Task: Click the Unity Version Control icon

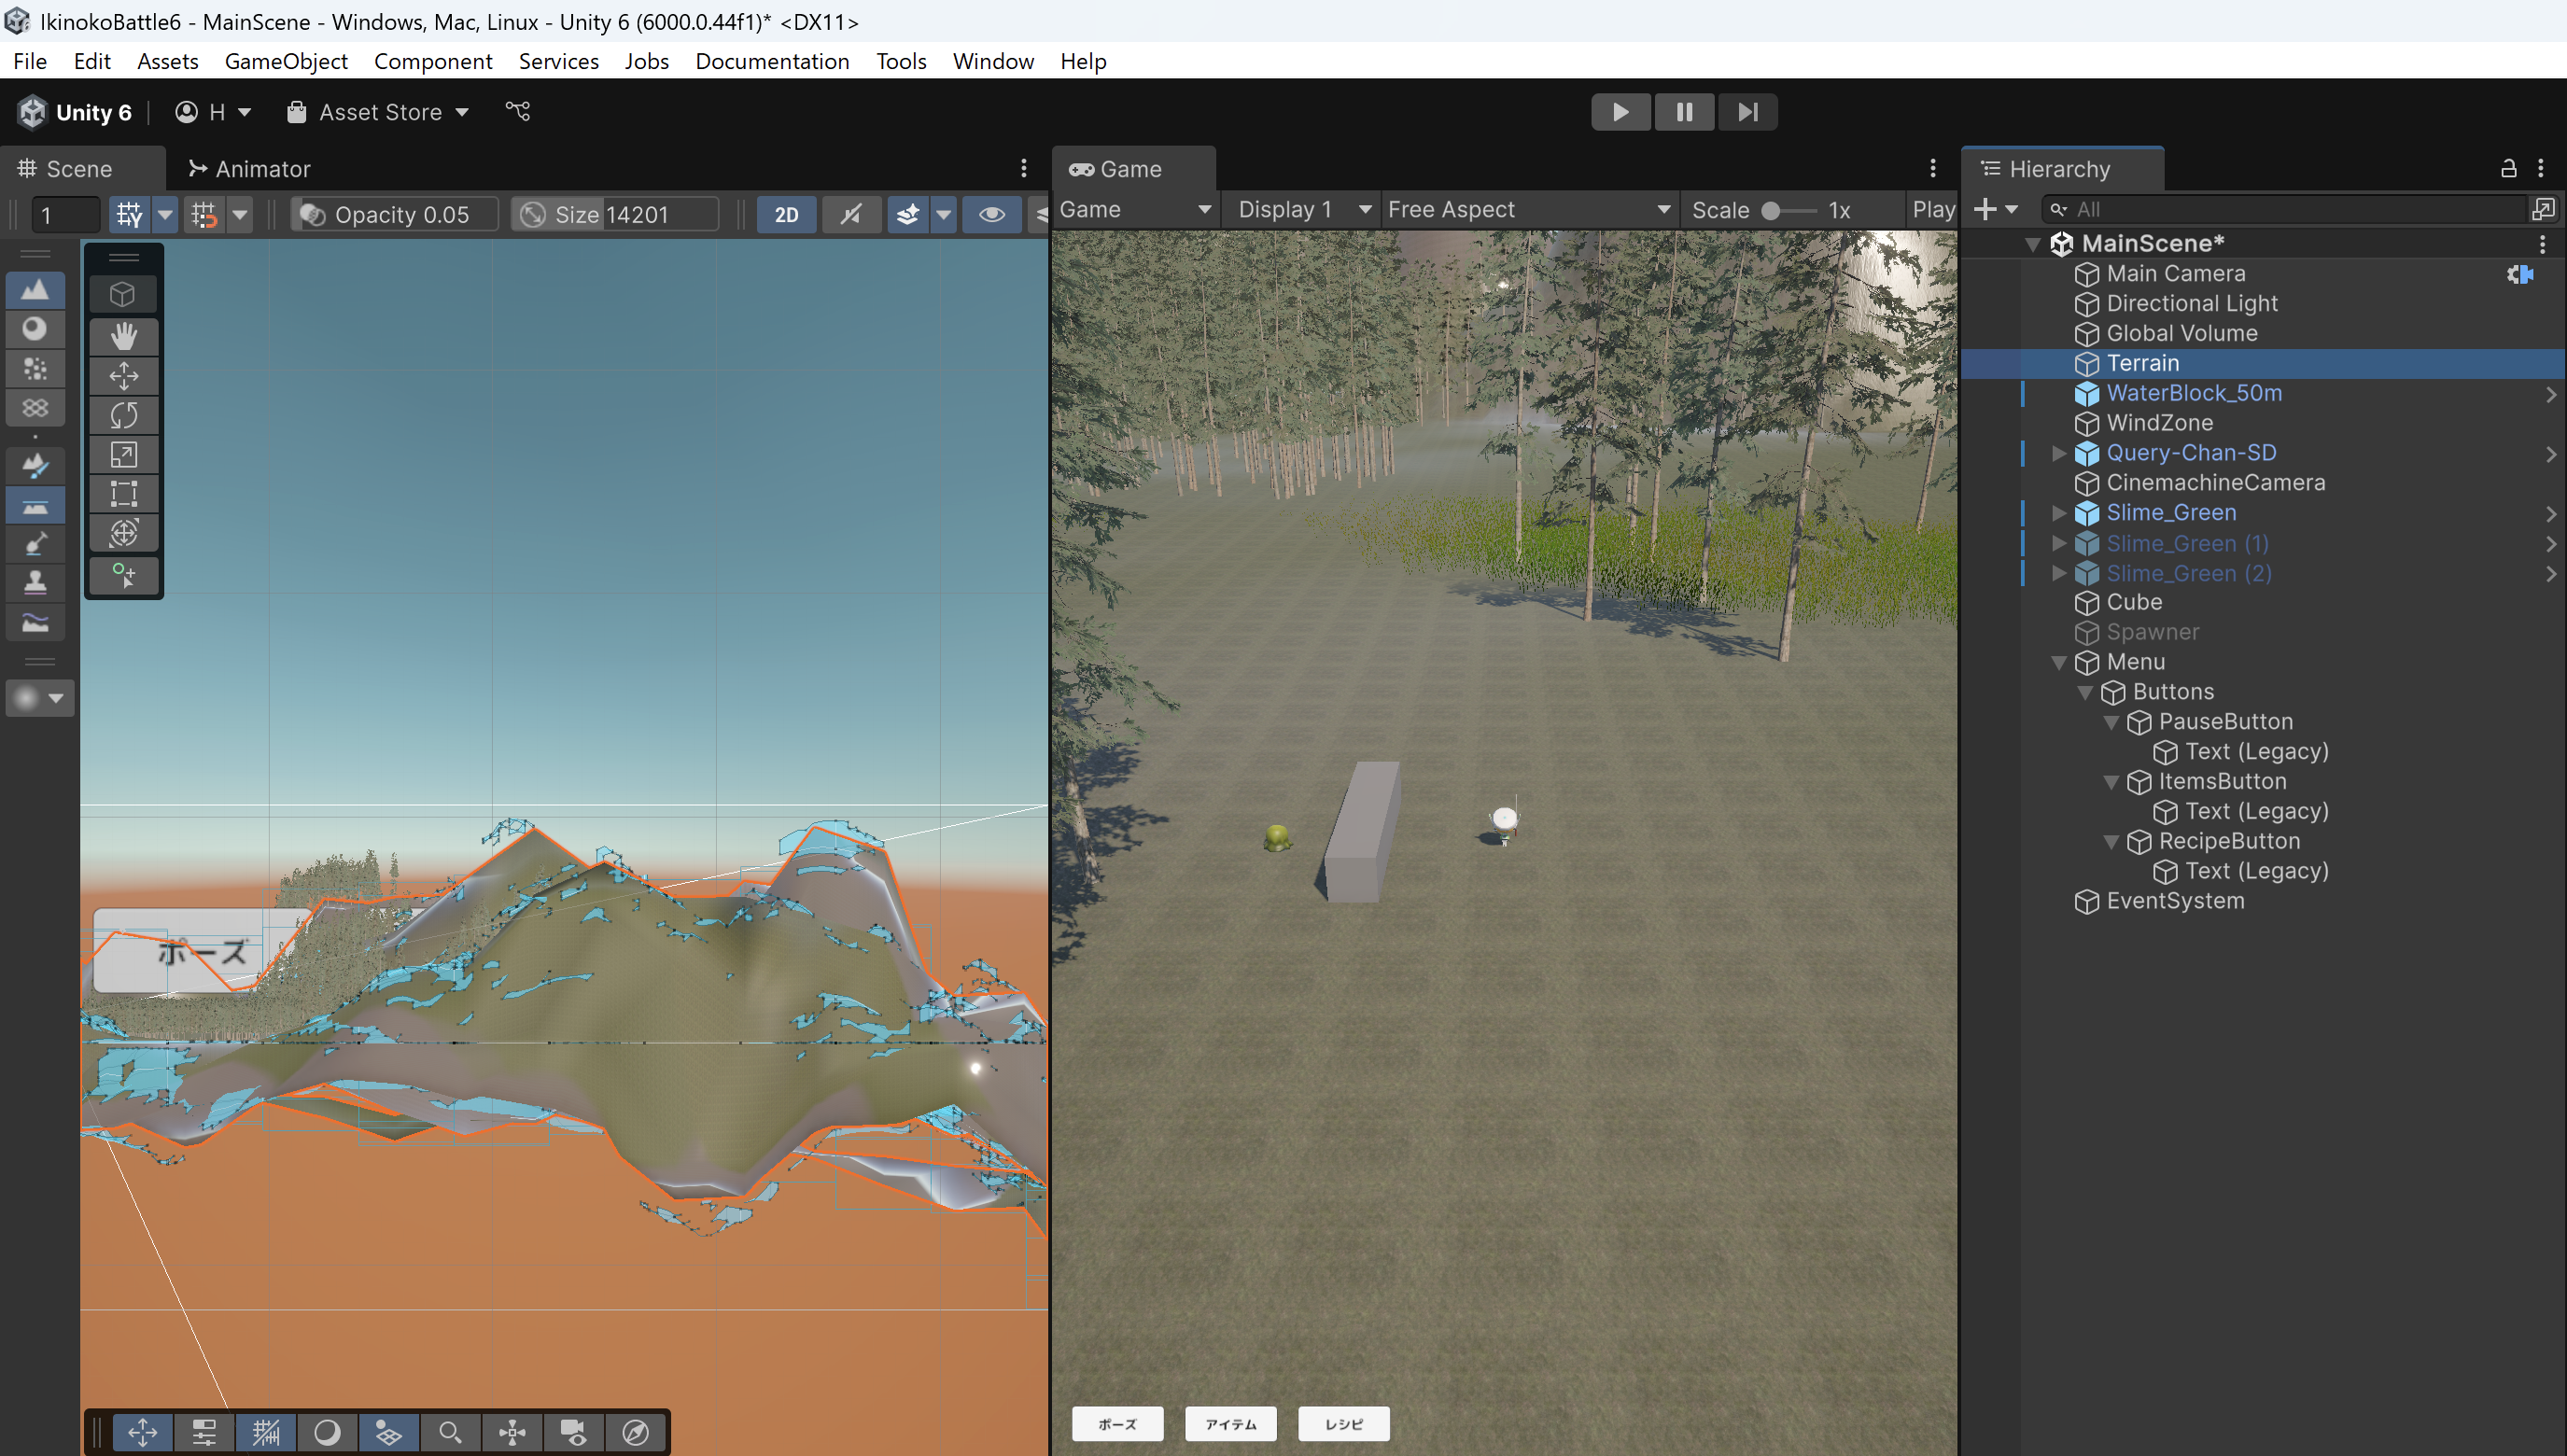Action: point(517,111)
